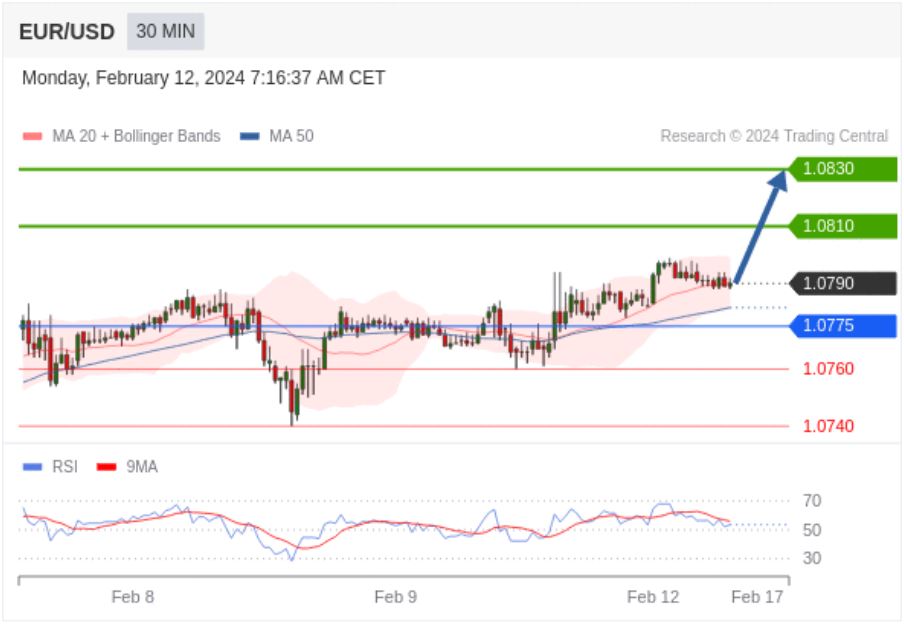Click the pink MA 20 legend swatch

tap(32, 137)
